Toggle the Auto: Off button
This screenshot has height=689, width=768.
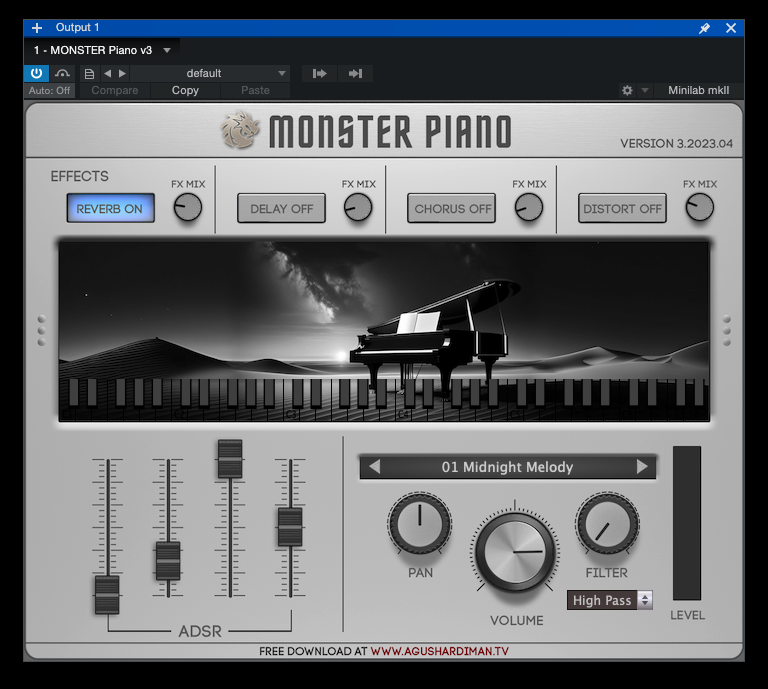[49, 90]
